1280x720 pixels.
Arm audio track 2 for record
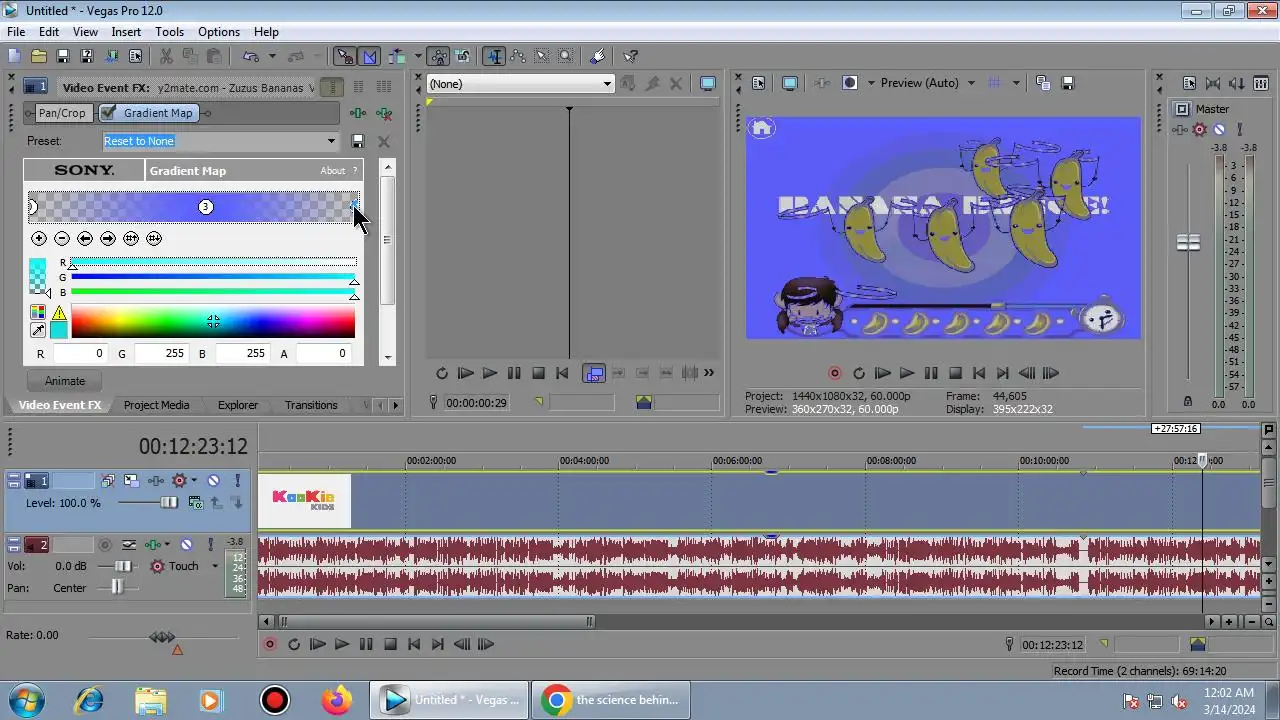coord(105,545)
